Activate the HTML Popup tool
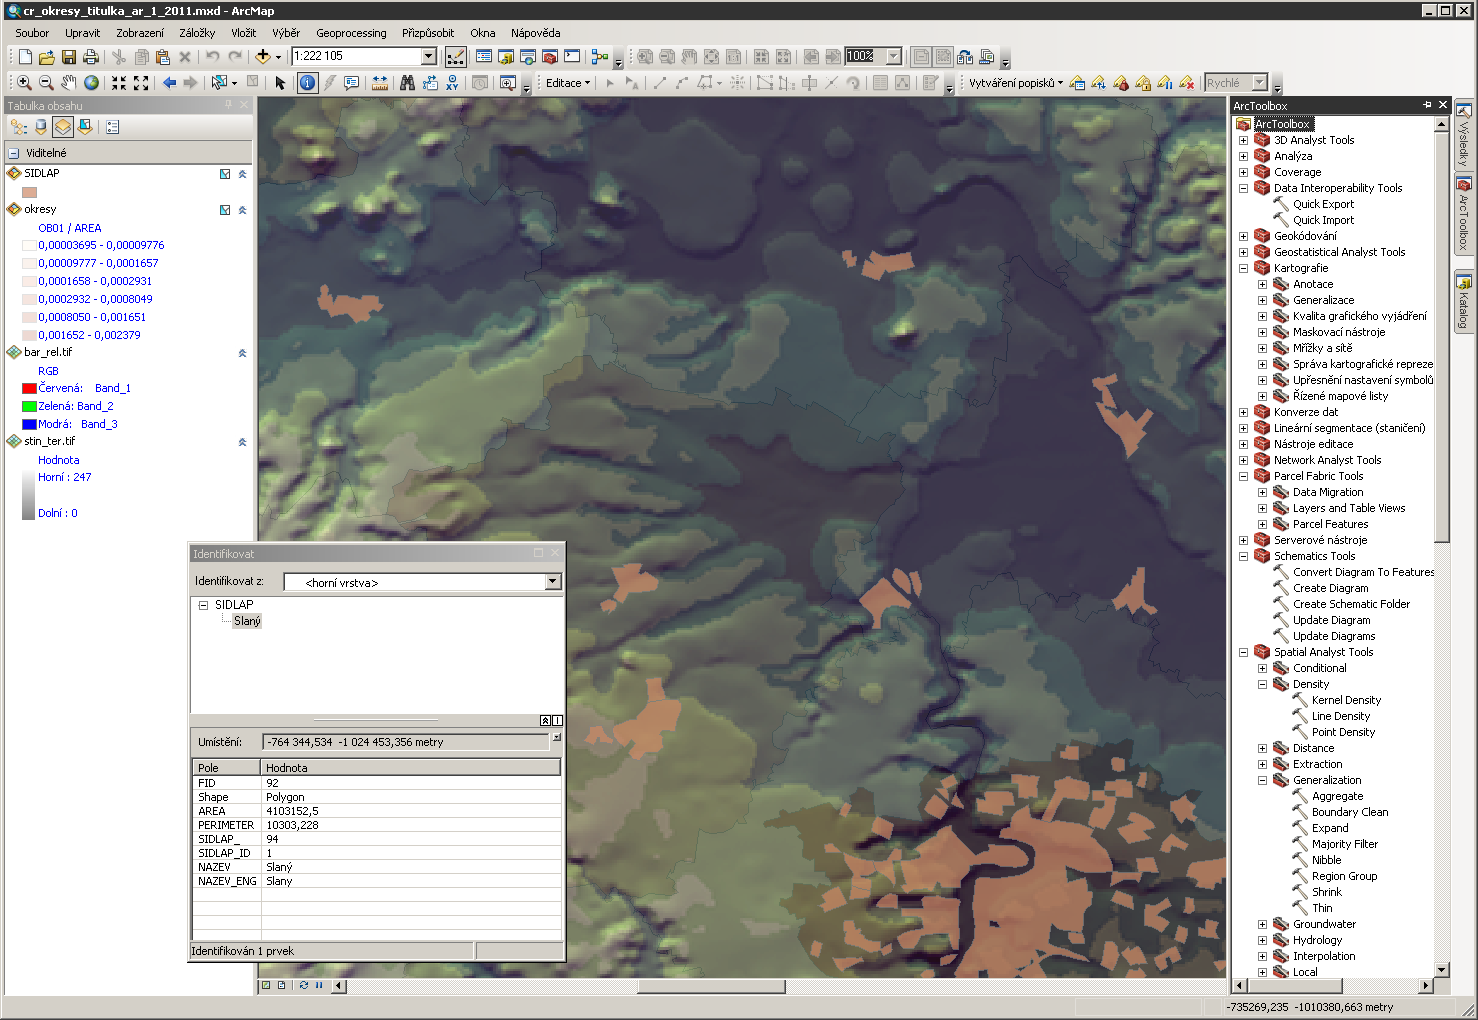1478x1020 pixels. (x=352, y=83)
